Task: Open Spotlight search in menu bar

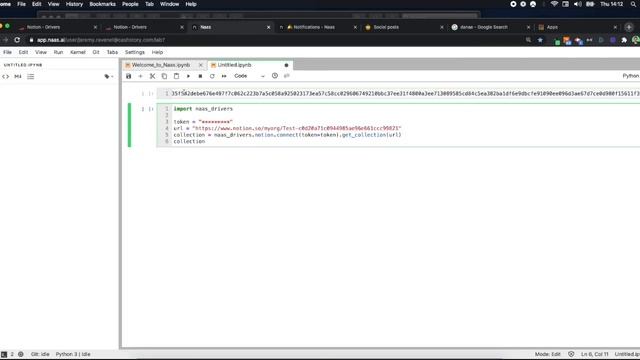Action: (633, 4)
